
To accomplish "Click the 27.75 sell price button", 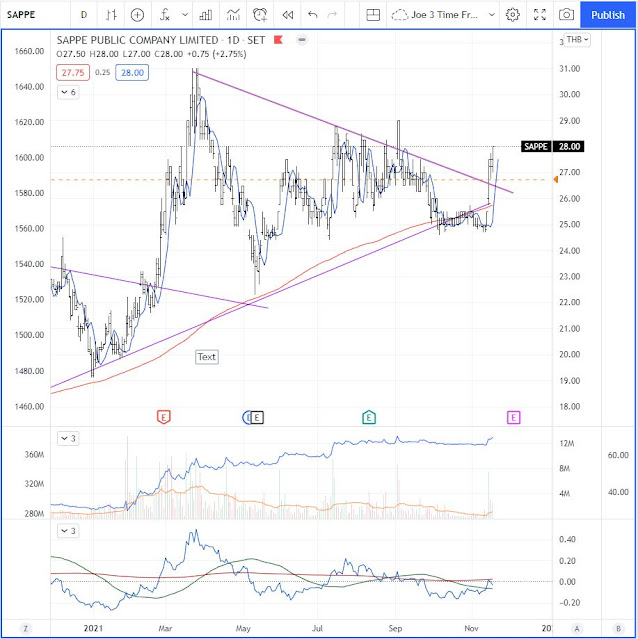I will (x=73, y=73).
